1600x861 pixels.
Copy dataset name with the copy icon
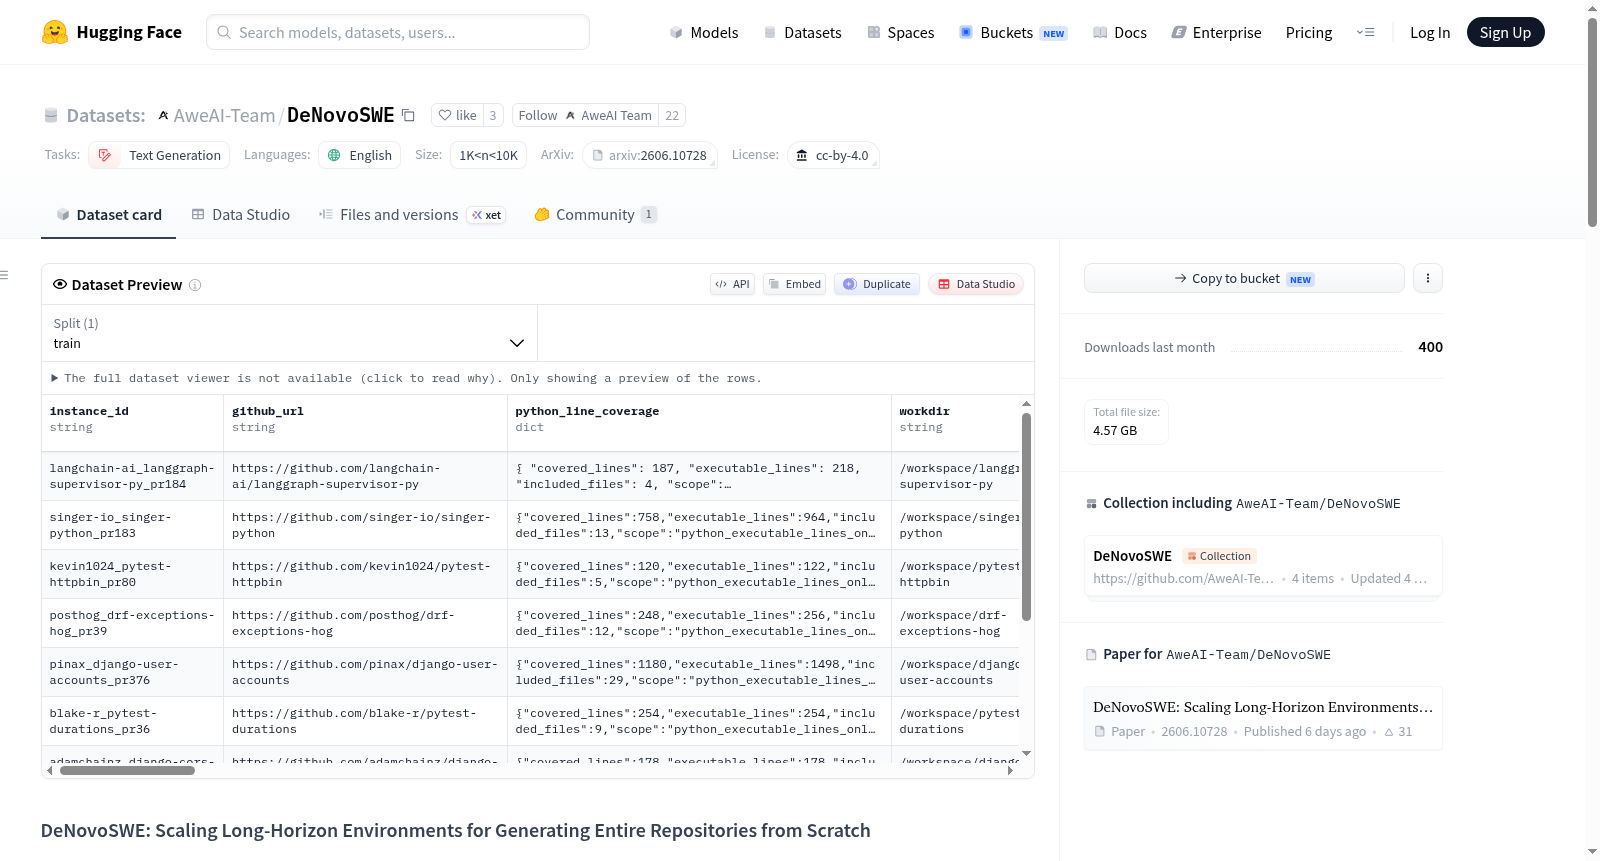[408, 115]
